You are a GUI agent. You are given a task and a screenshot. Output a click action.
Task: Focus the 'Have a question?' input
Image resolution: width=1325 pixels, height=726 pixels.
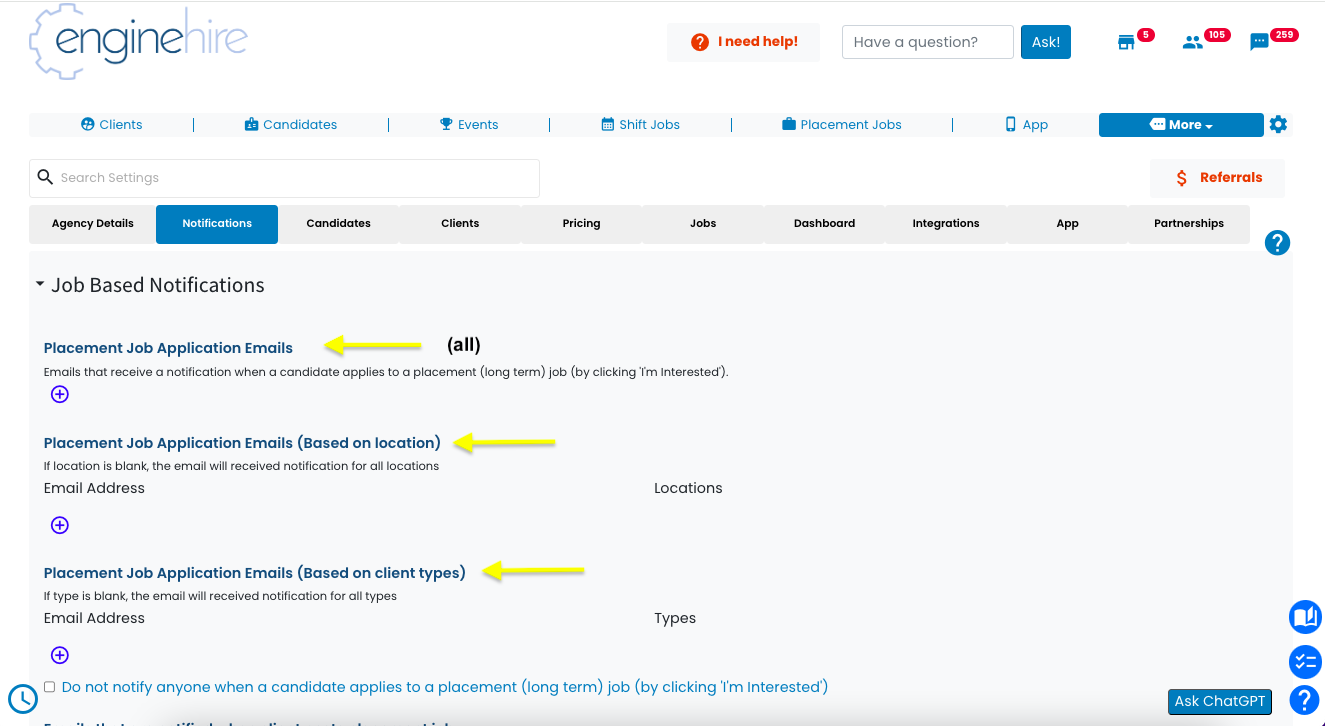[x=928, y=42]
